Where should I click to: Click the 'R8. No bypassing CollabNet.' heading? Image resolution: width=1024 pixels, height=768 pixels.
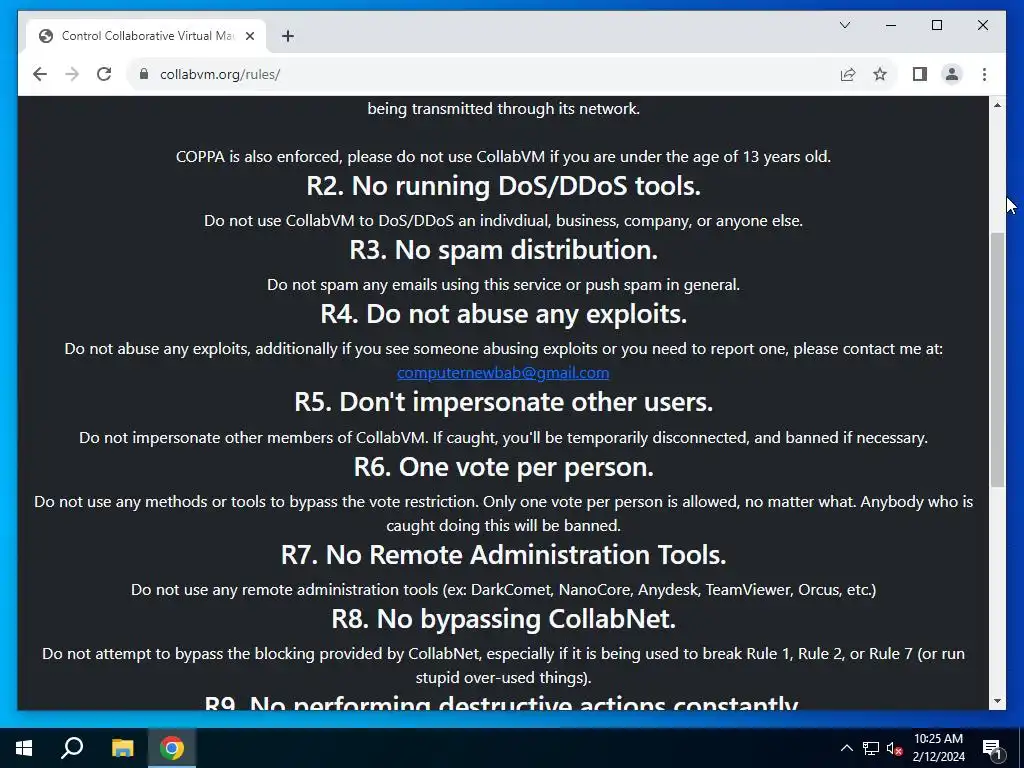coord(504,618)
